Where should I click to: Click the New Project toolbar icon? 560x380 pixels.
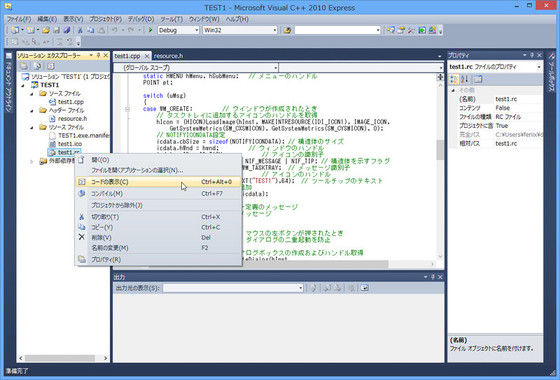point(15,30)
